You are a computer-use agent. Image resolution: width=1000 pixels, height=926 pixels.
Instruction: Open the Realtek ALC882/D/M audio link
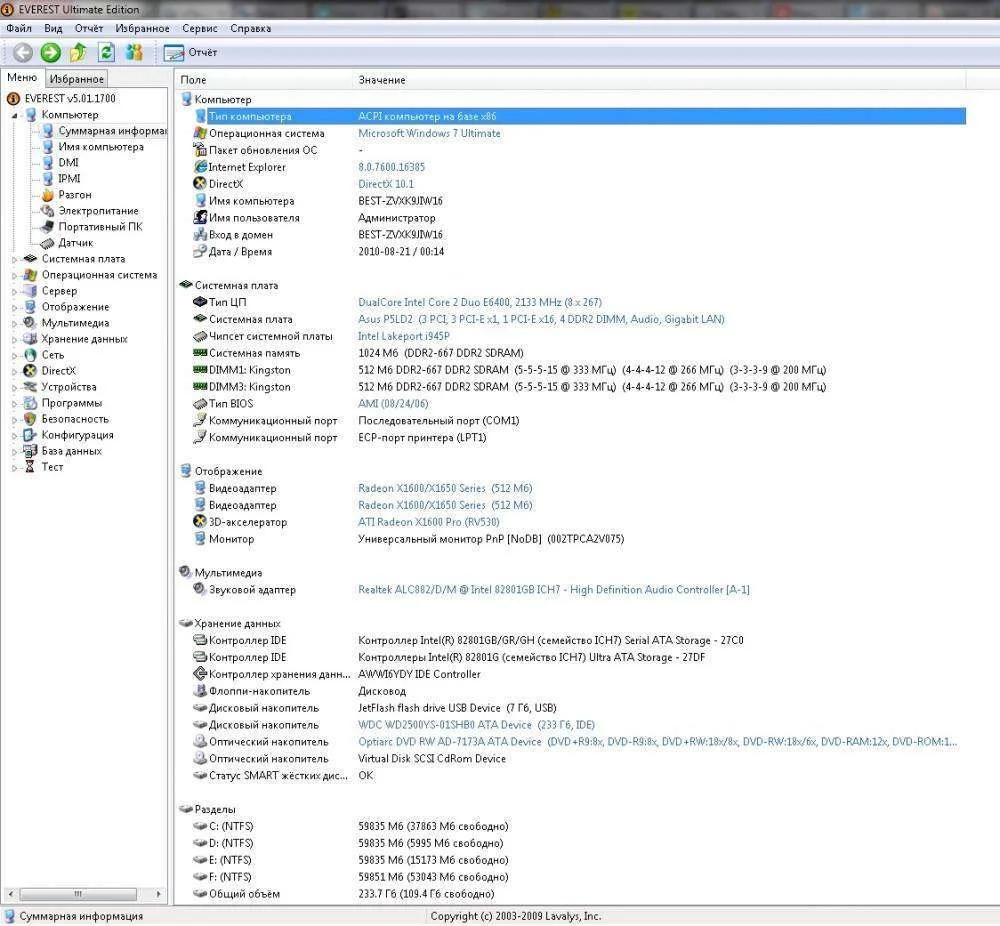[554, 590]
